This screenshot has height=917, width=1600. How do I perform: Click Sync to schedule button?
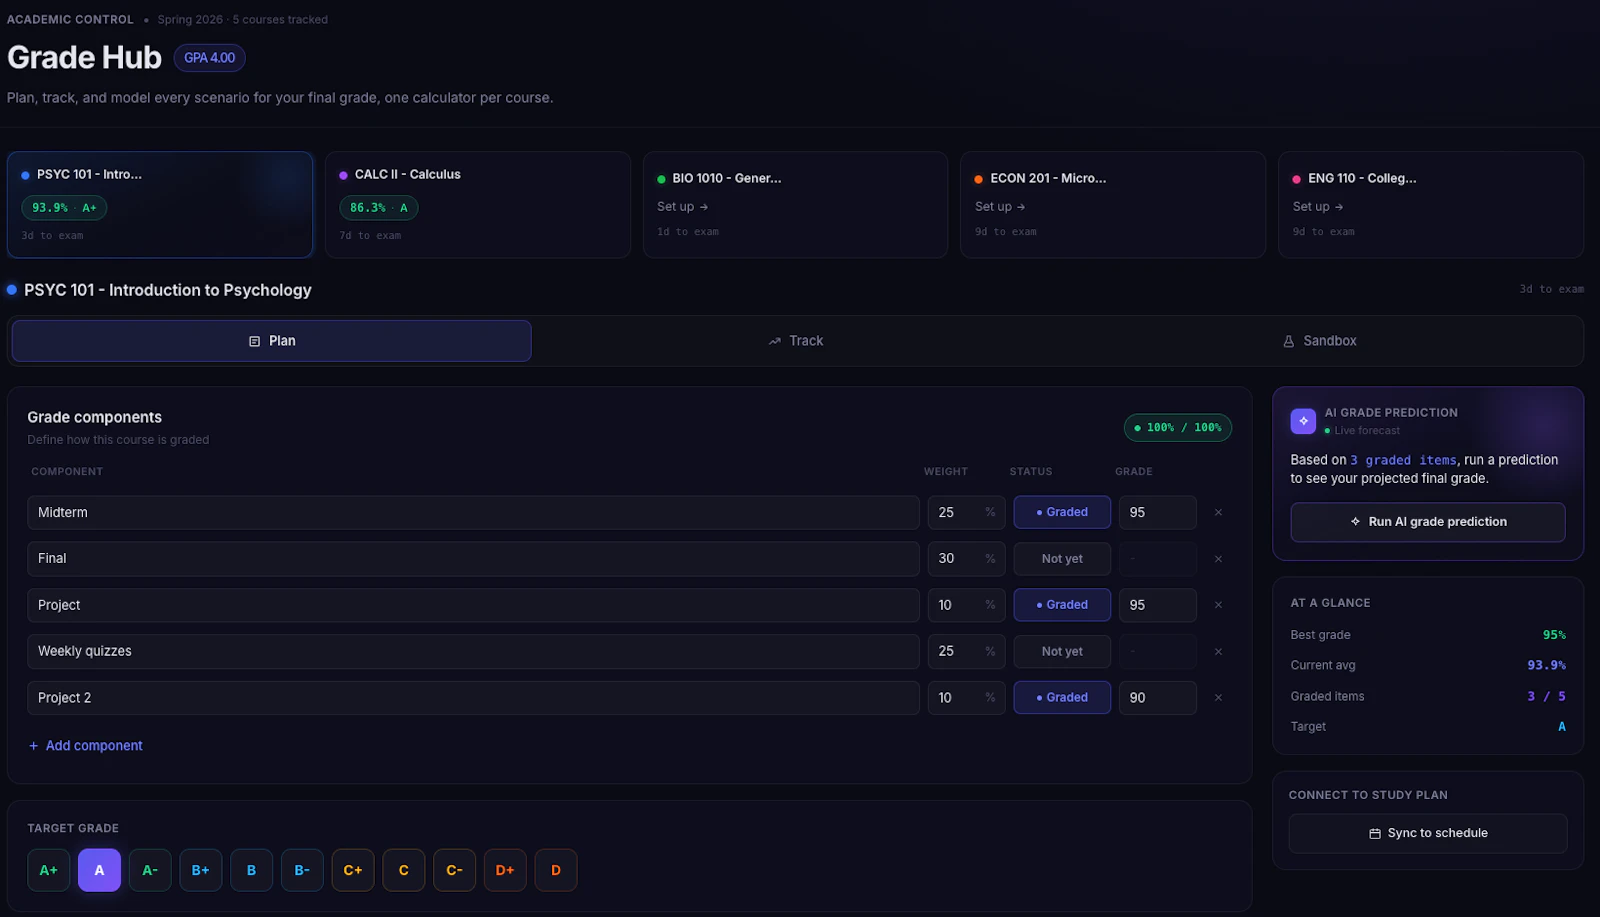(x=1428, y=833)
